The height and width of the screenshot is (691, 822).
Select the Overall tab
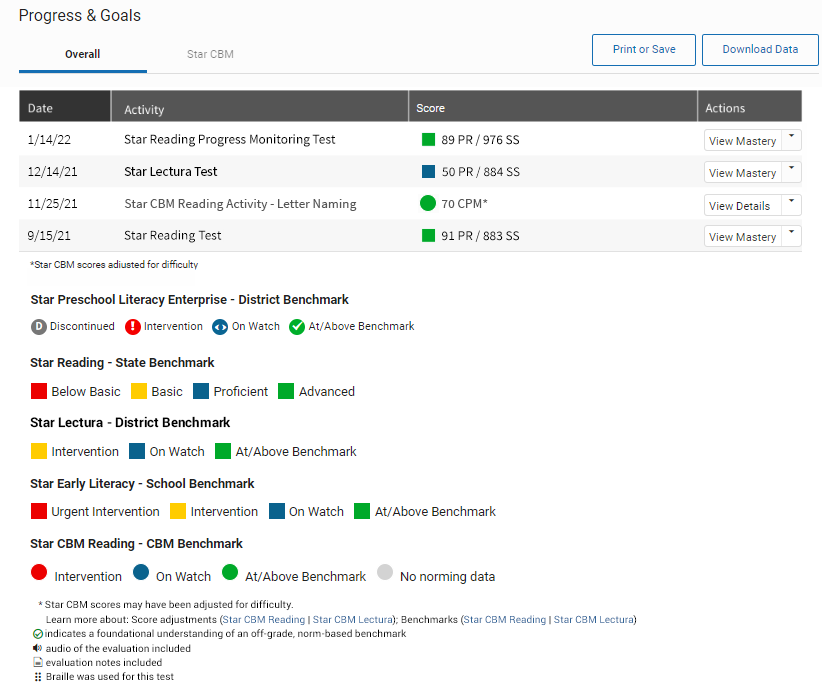83,54
